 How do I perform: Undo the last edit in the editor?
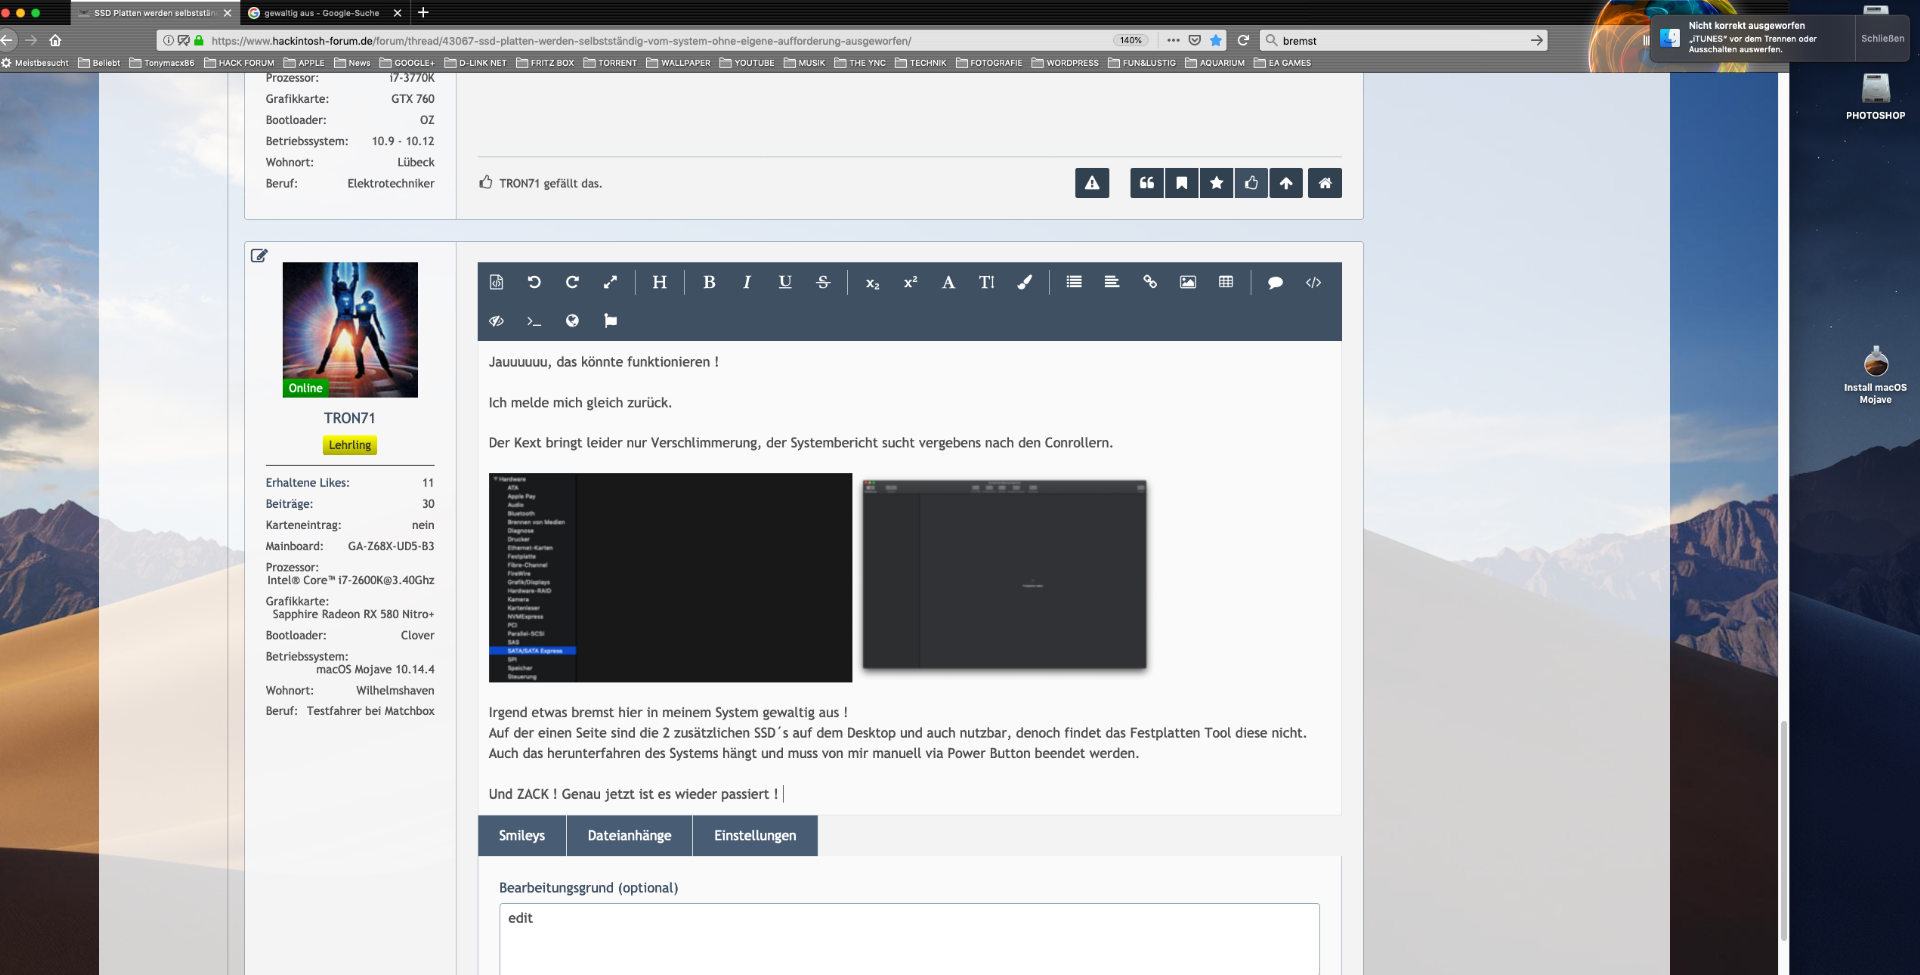click(534, 282)
